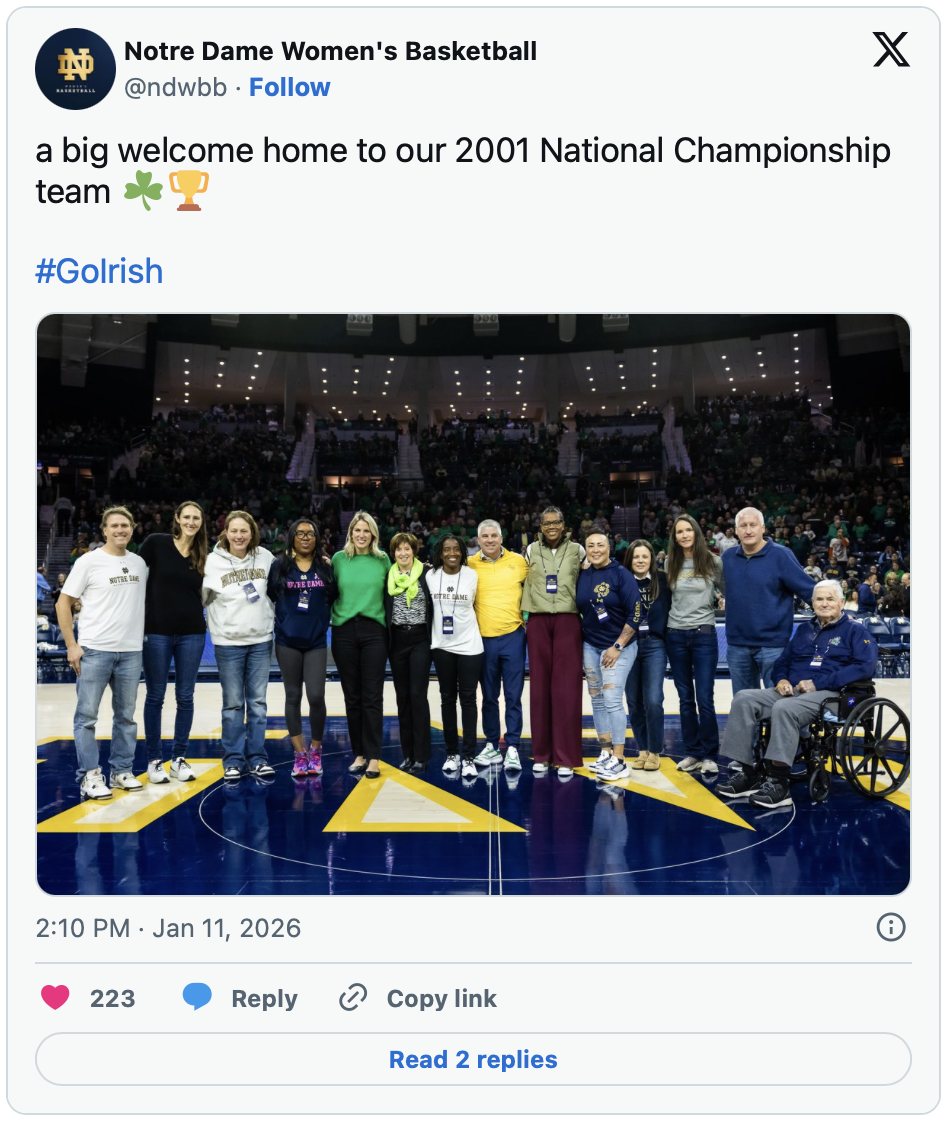Follow the ndwbb account
Screen dimensions: 948x1122
point(289,88)
